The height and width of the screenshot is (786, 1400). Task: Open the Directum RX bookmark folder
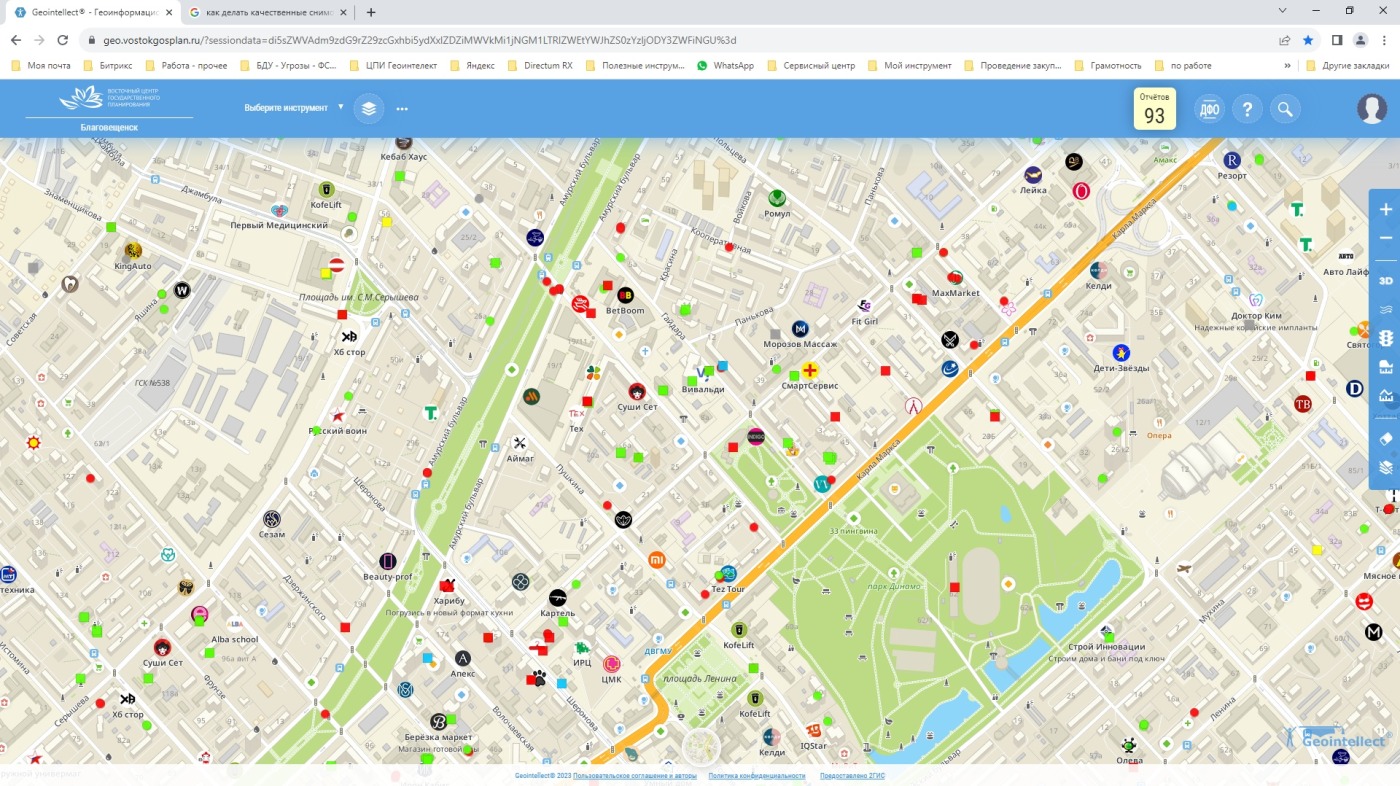click(x=540, y=66)
